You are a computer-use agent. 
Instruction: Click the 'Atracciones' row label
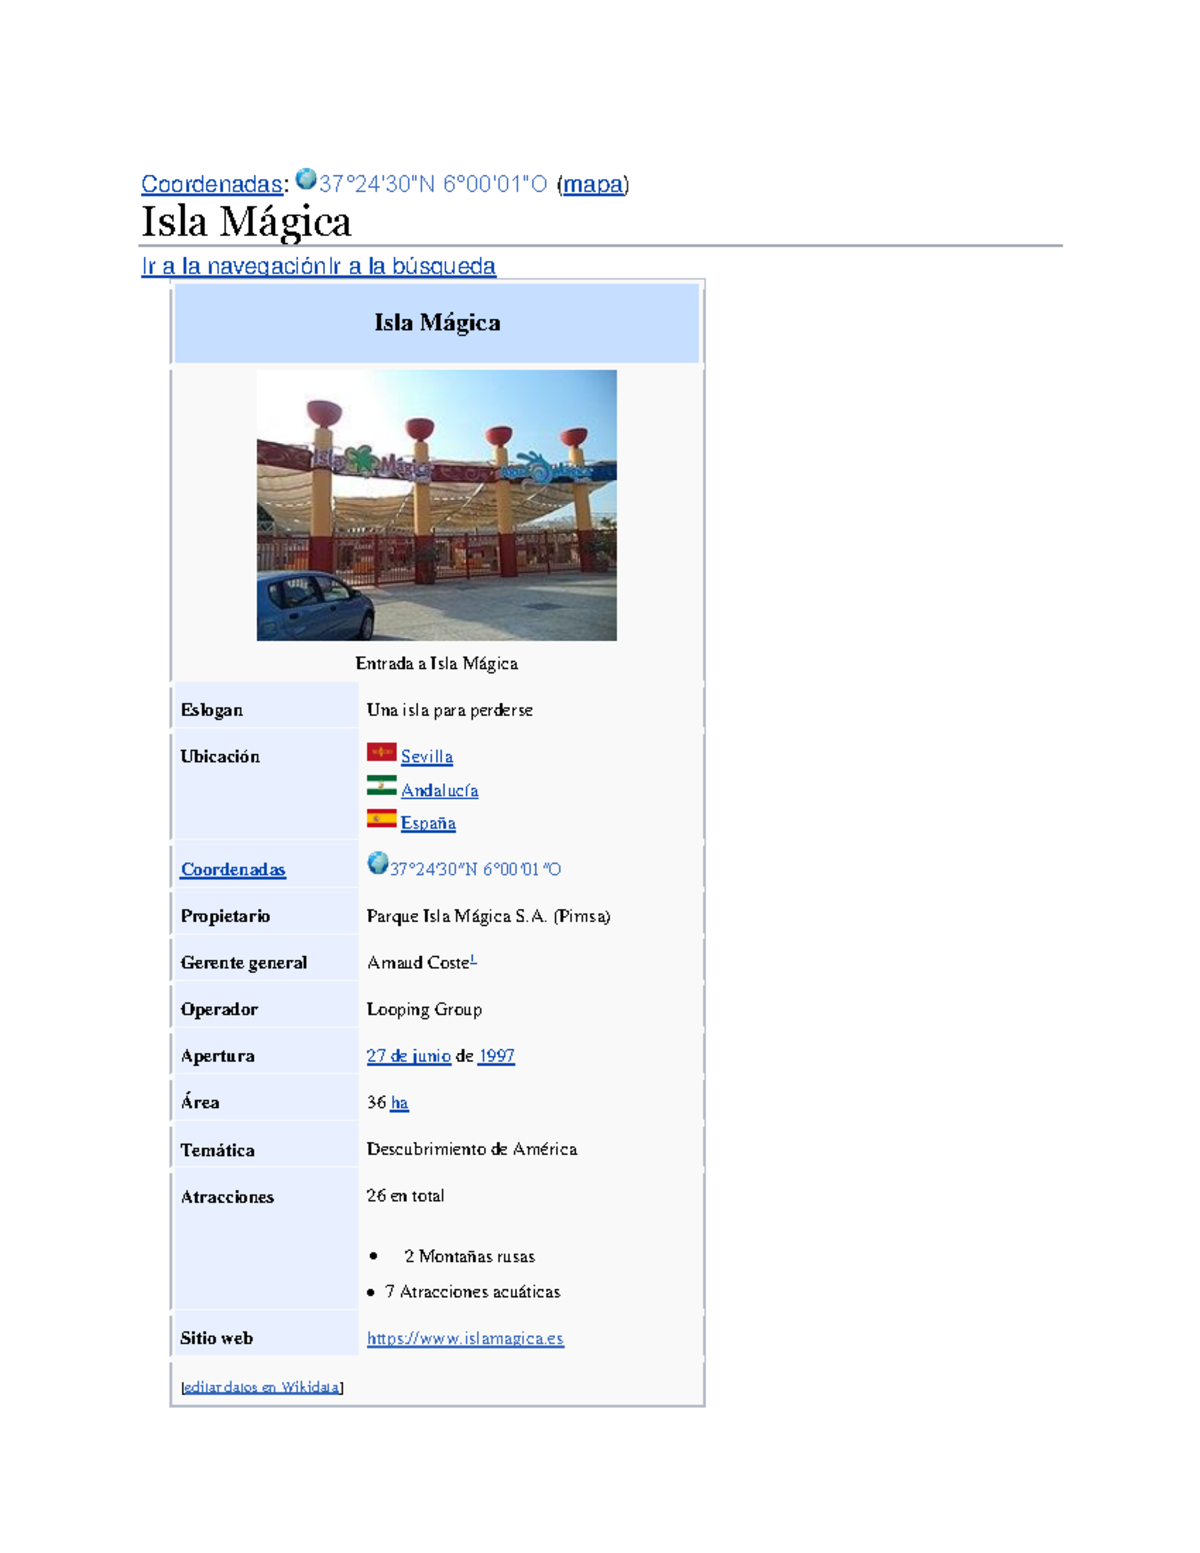click(x=227, y=1197)
